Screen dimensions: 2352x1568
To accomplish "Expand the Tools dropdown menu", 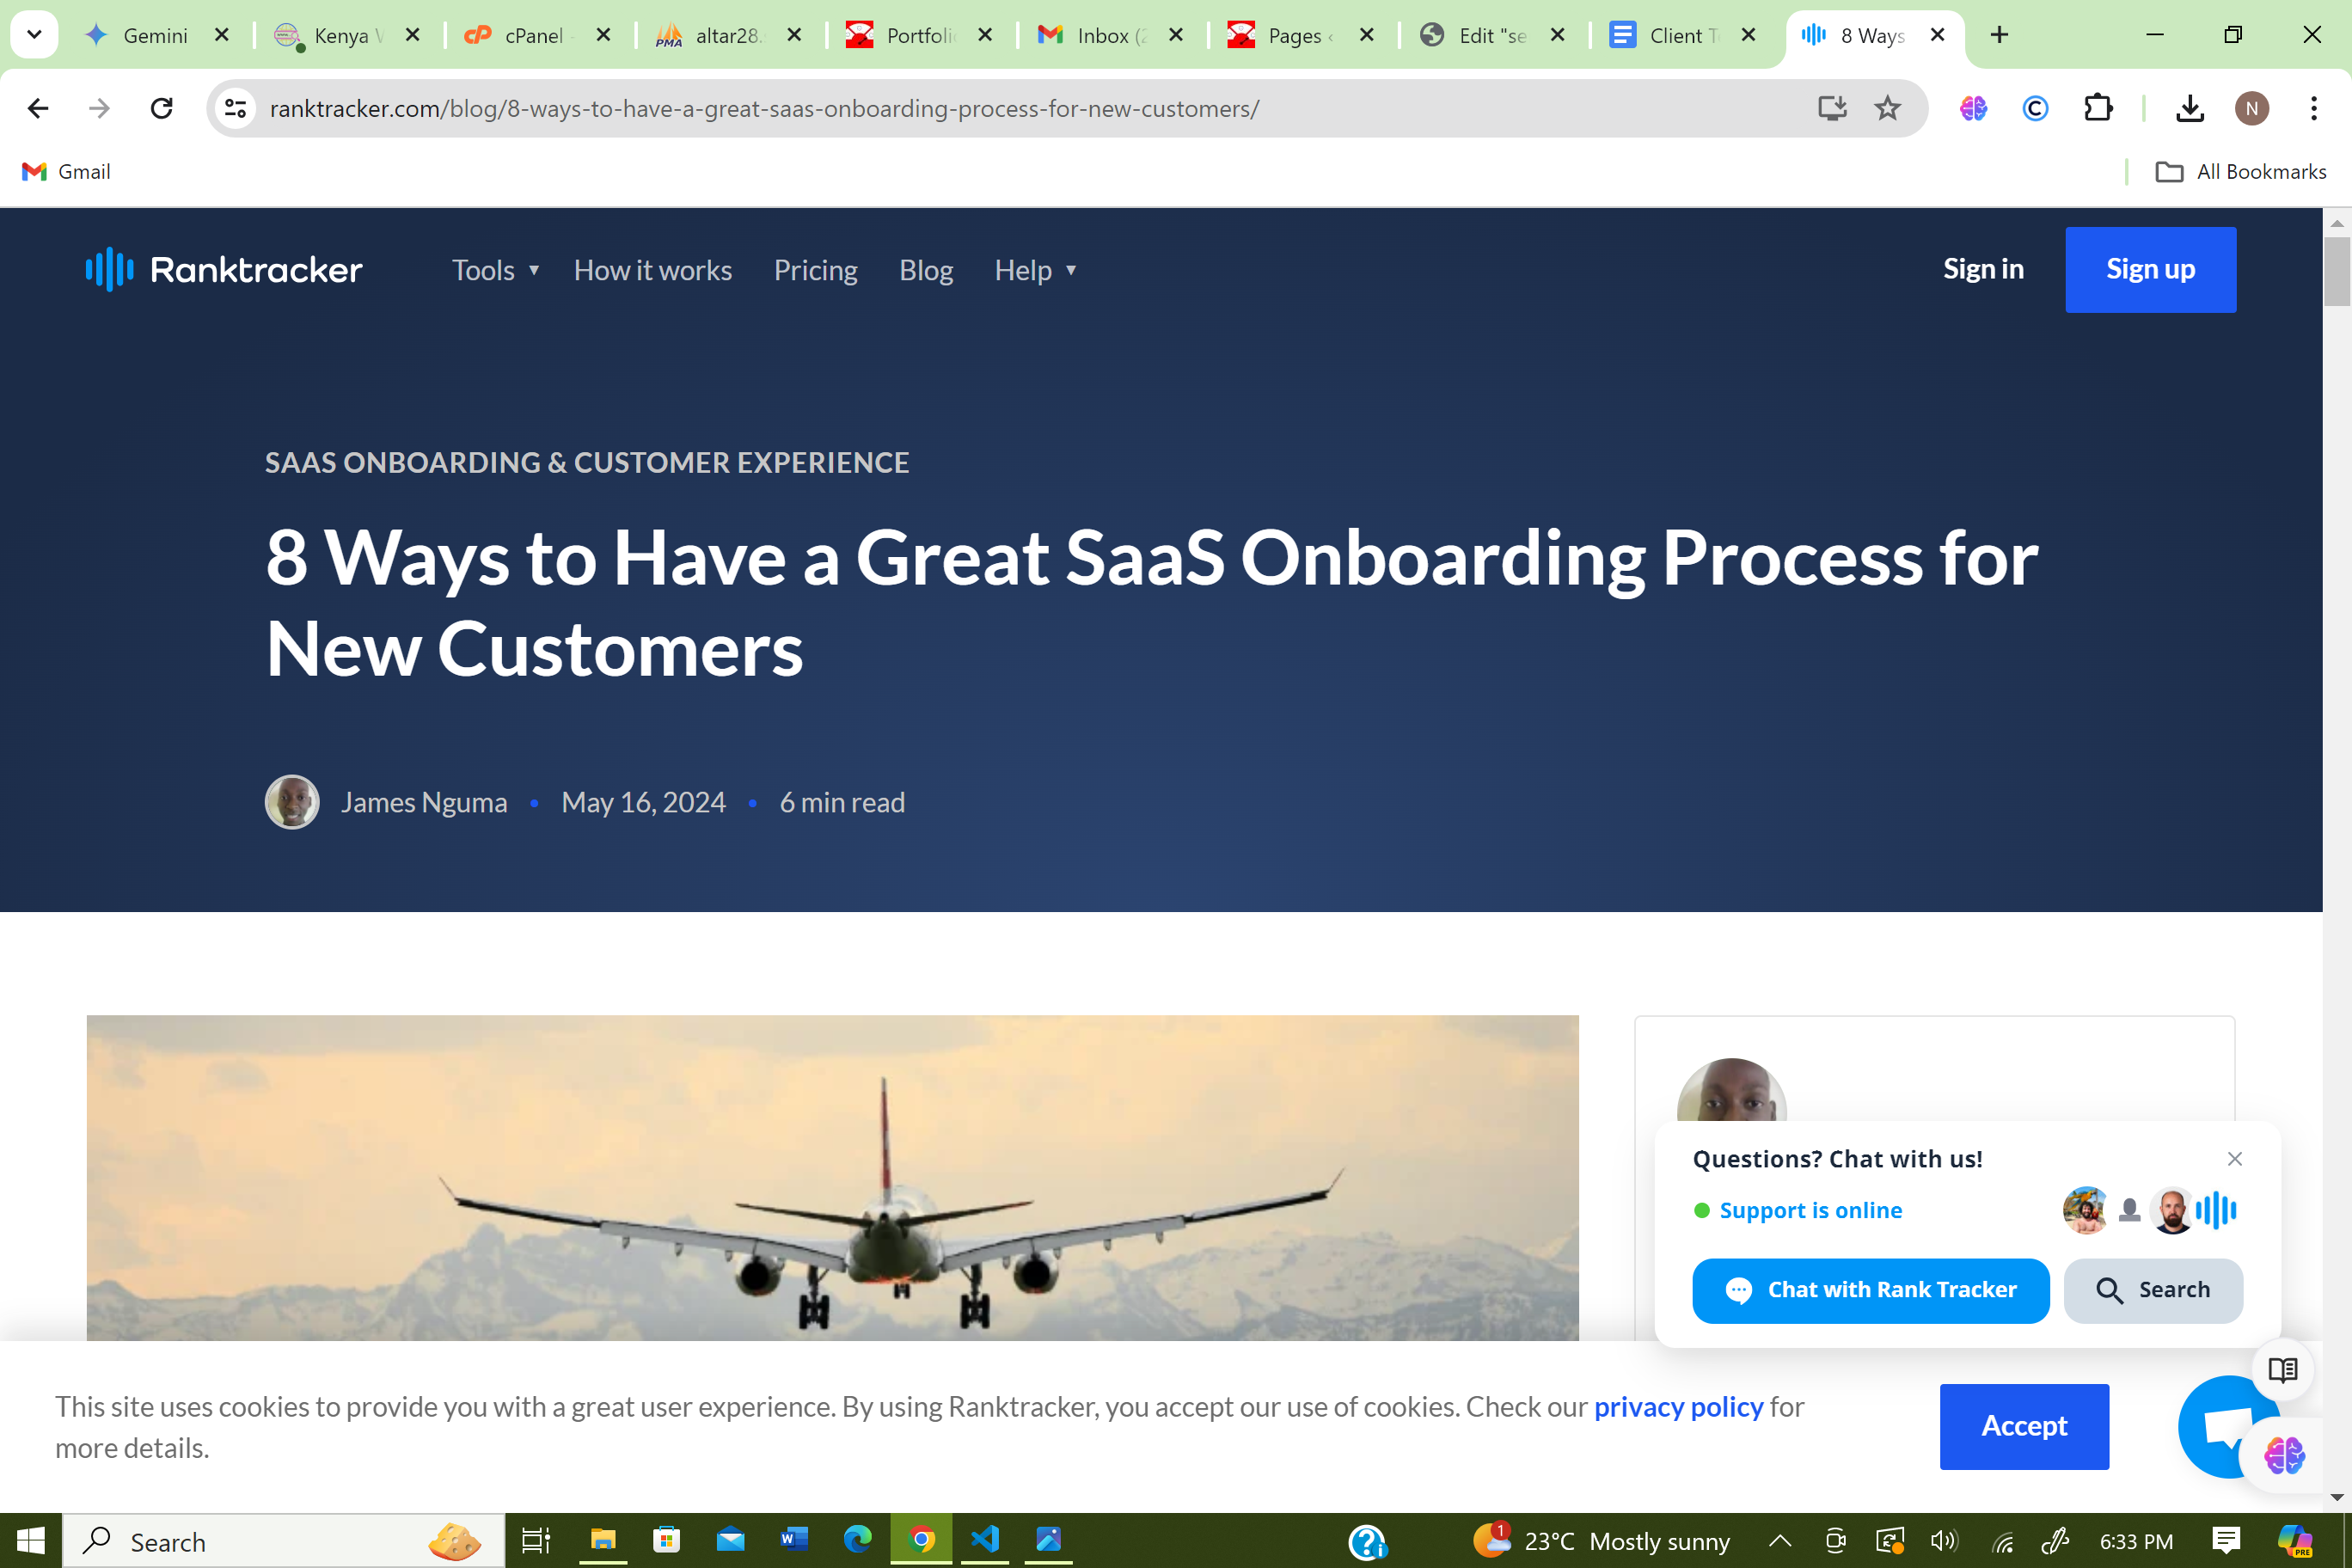I will [x=495, y=270].
